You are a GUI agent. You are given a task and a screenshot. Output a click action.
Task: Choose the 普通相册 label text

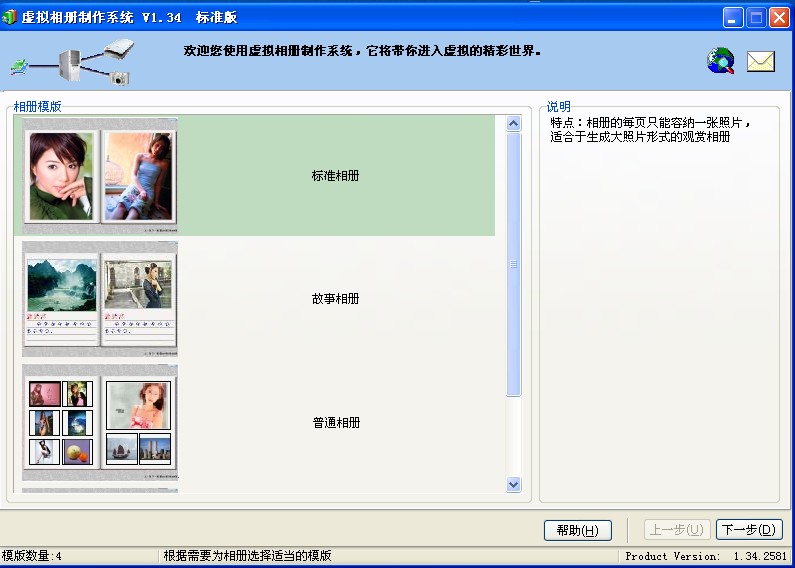335,423
